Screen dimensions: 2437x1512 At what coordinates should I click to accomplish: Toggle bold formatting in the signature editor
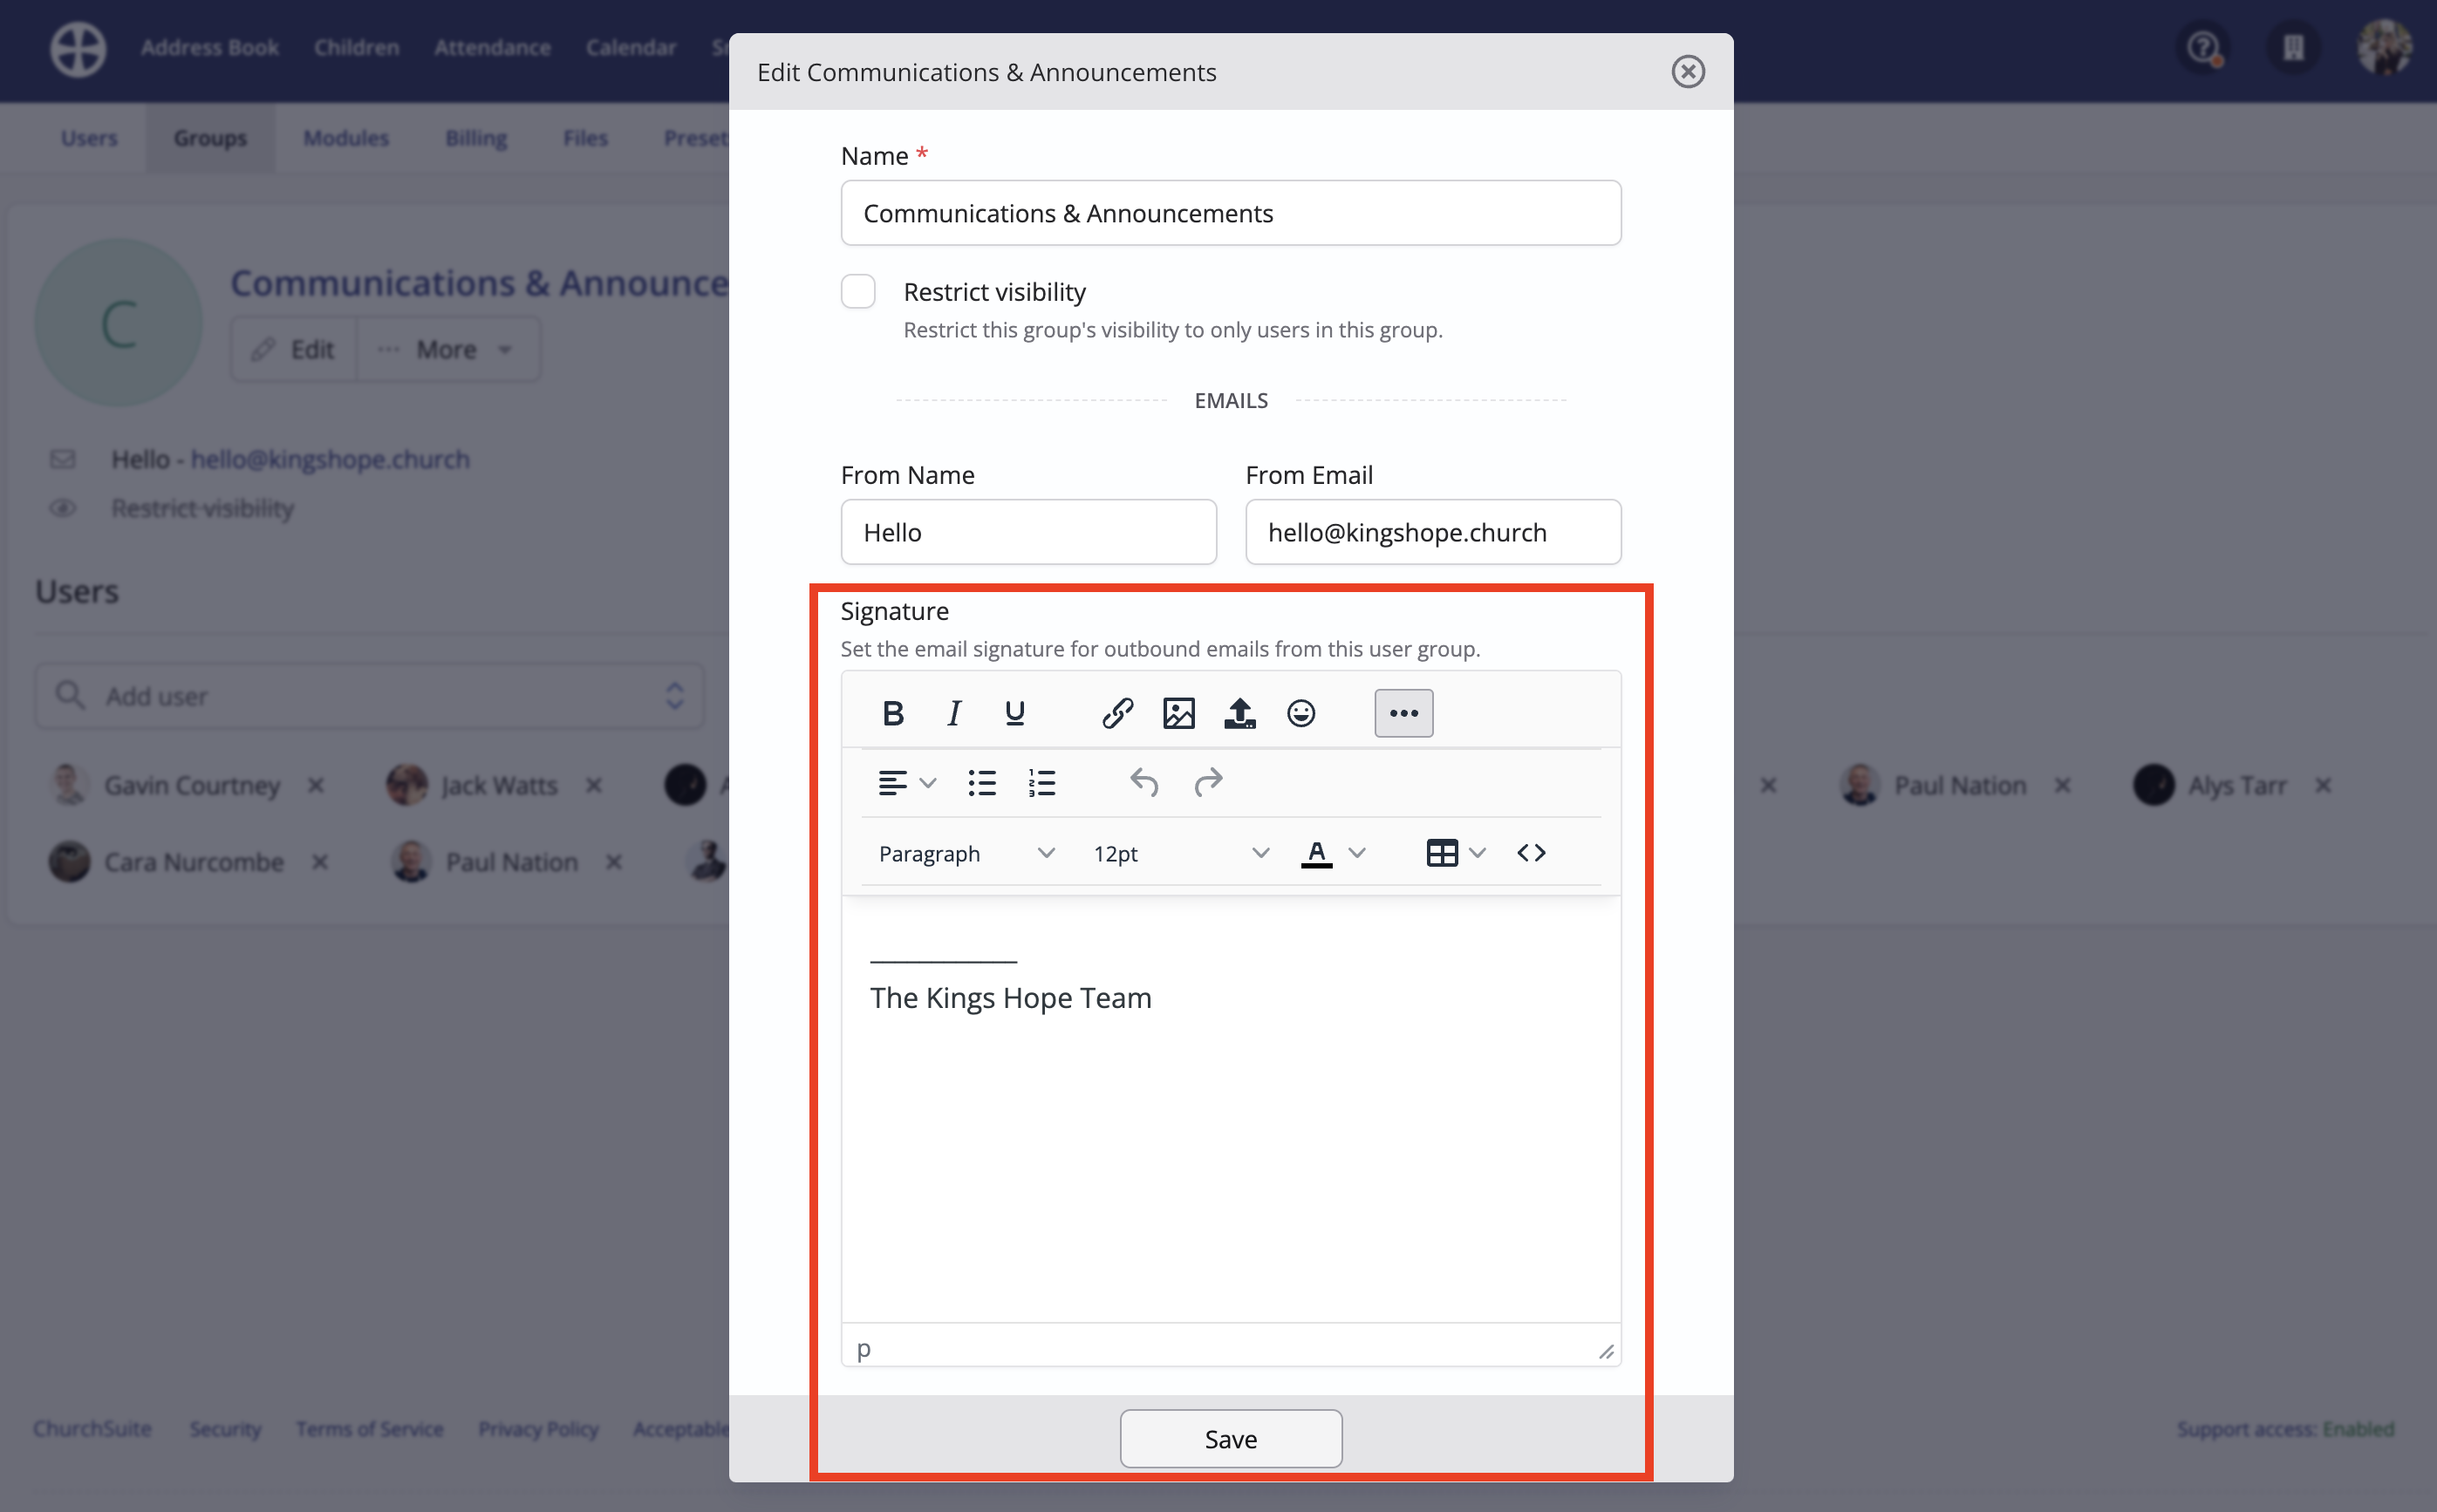(892, 712)
